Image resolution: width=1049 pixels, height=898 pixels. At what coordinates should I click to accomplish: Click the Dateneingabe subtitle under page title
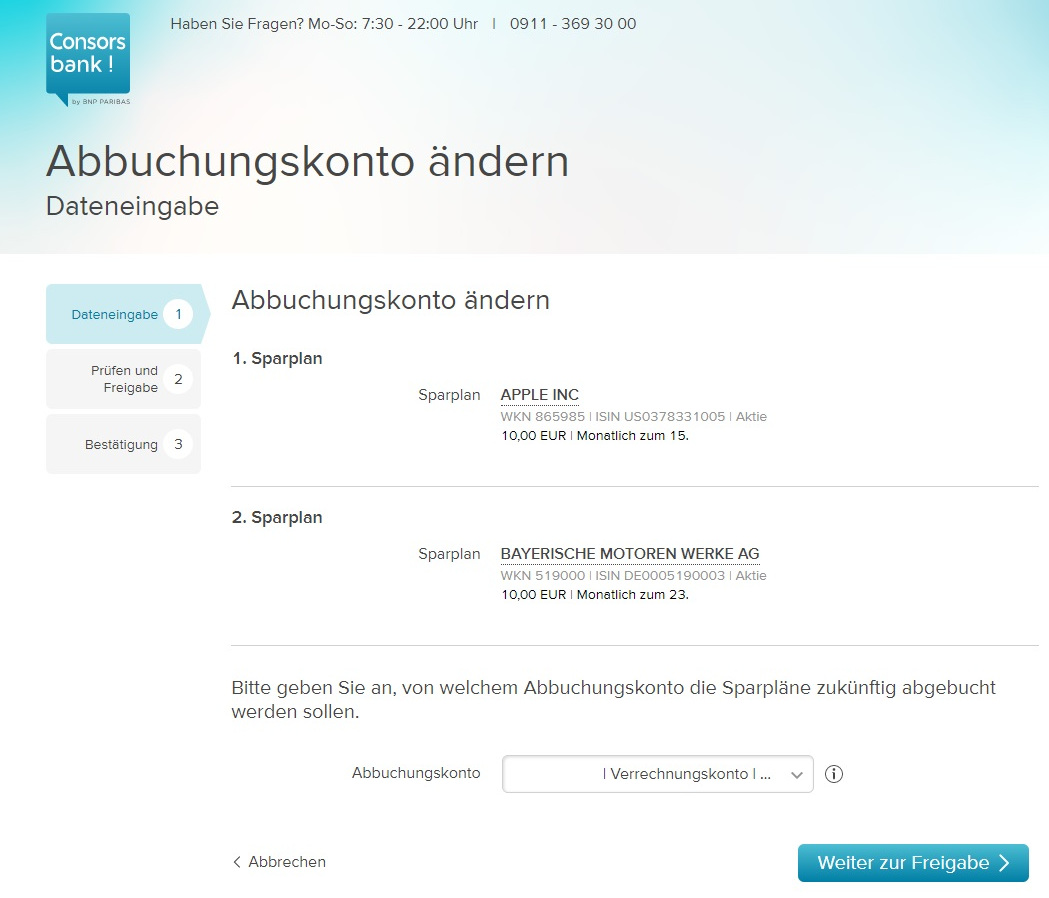tap(132, 206)
